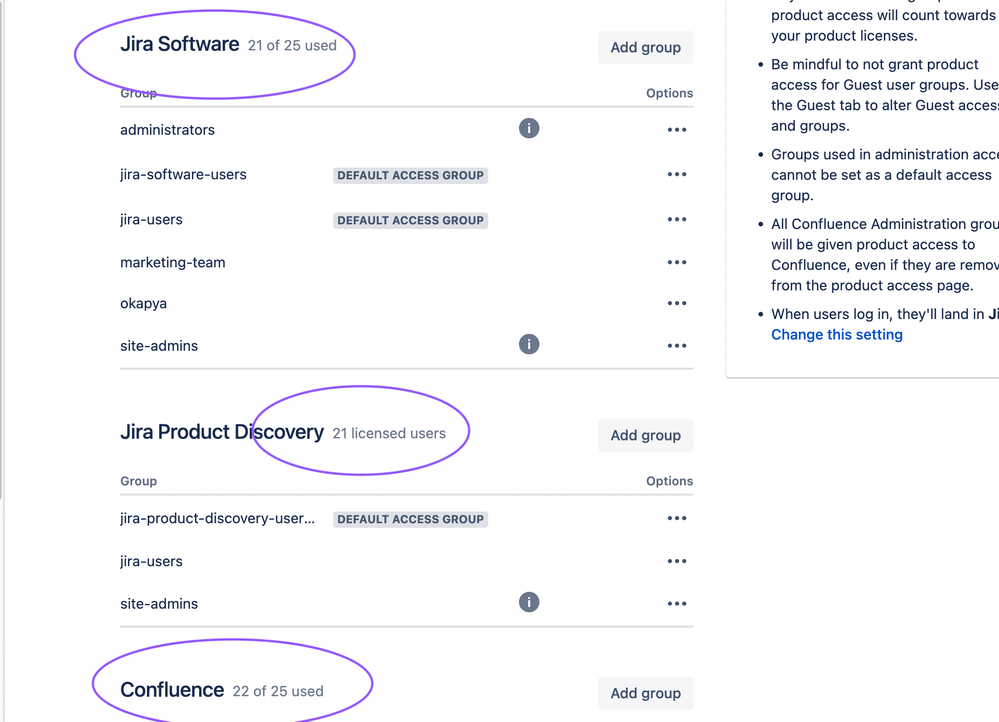
Task: Click the '22 of 25 used' license count
Action: [x=278, y=691]
